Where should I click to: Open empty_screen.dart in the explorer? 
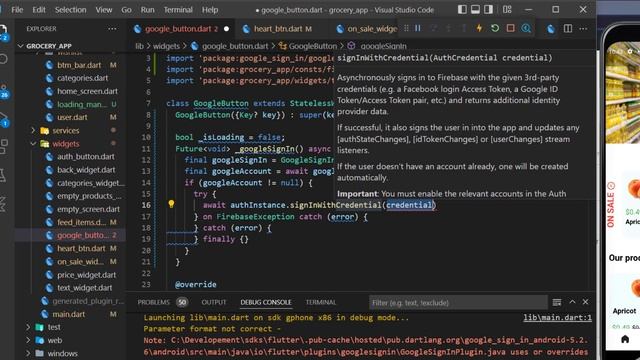point(88,209)
